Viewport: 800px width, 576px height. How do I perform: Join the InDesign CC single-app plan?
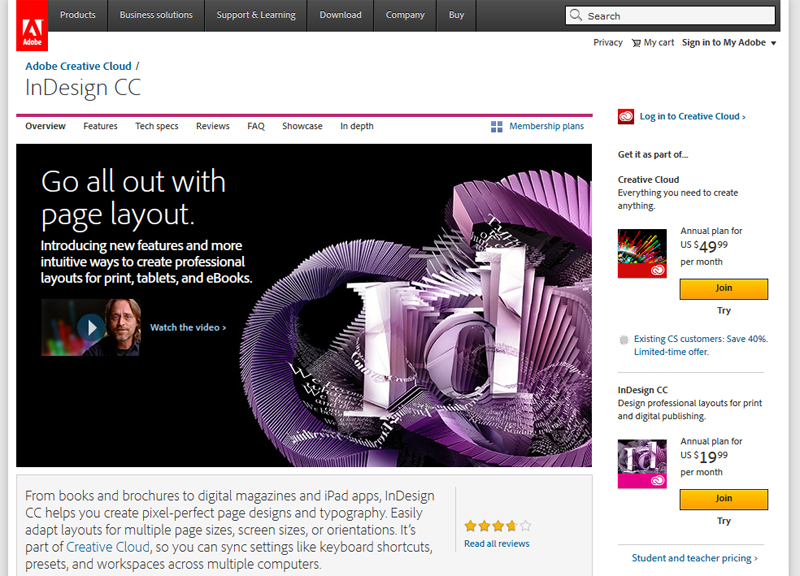coord(723,499)
